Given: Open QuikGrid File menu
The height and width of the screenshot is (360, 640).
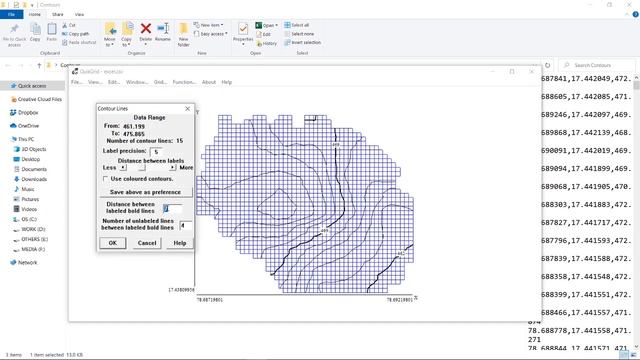Looking at the screenshot, I should click(76, 82).
